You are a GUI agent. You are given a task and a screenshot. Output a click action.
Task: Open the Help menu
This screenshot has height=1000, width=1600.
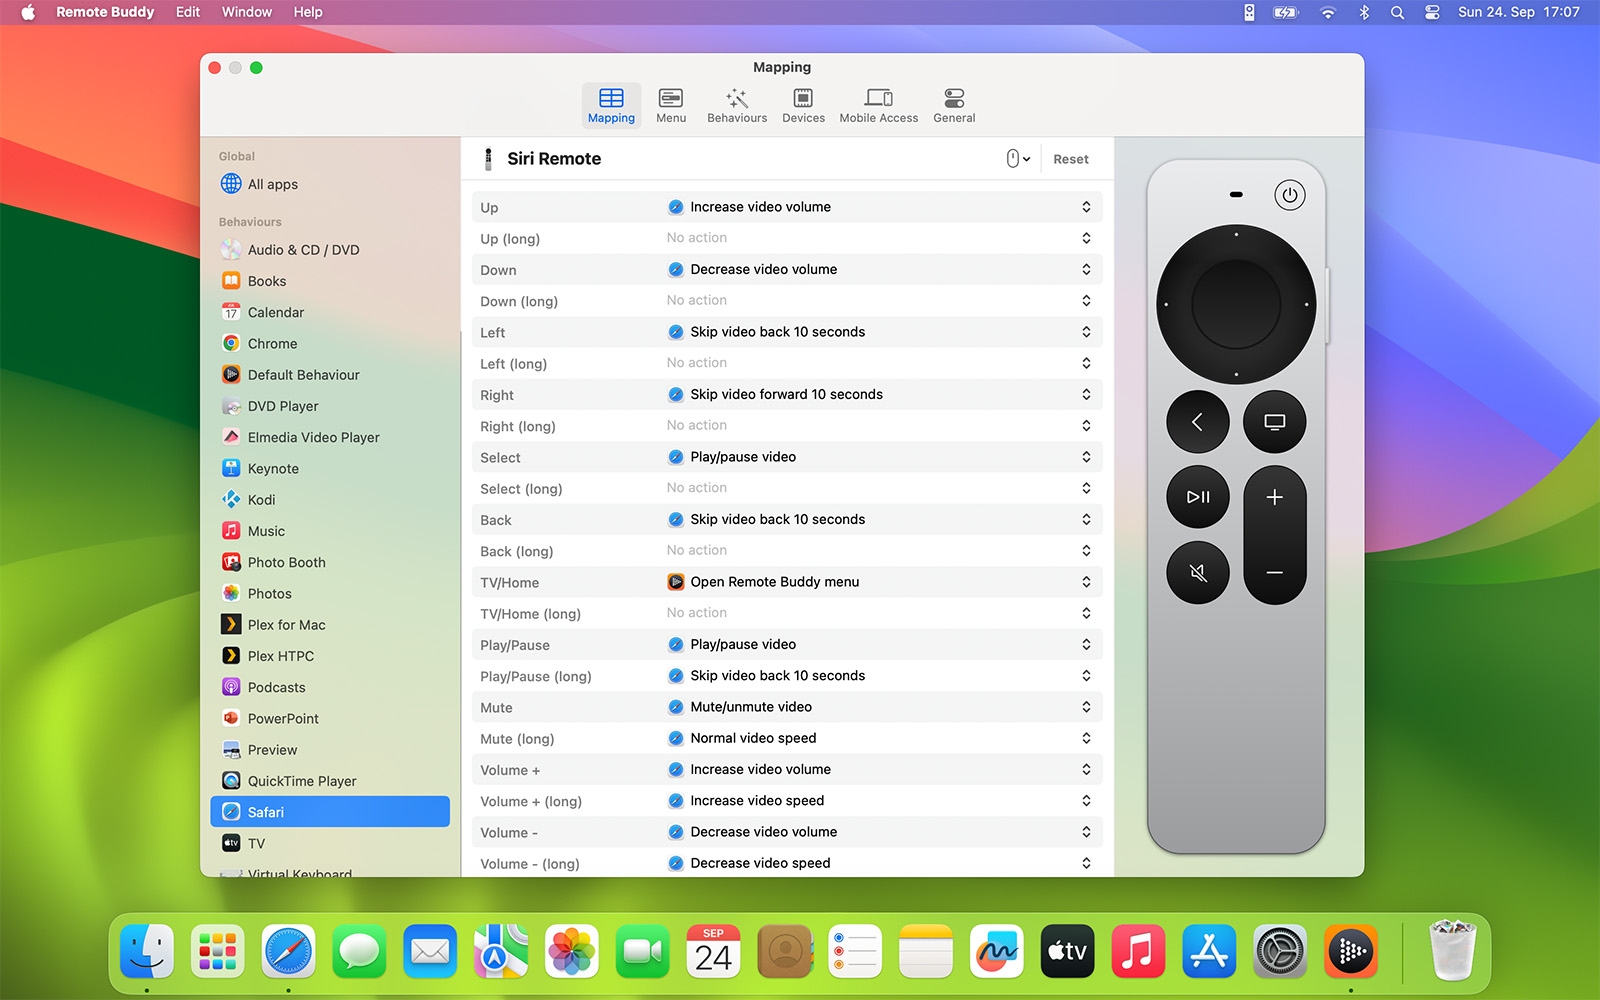pos(308,12)
